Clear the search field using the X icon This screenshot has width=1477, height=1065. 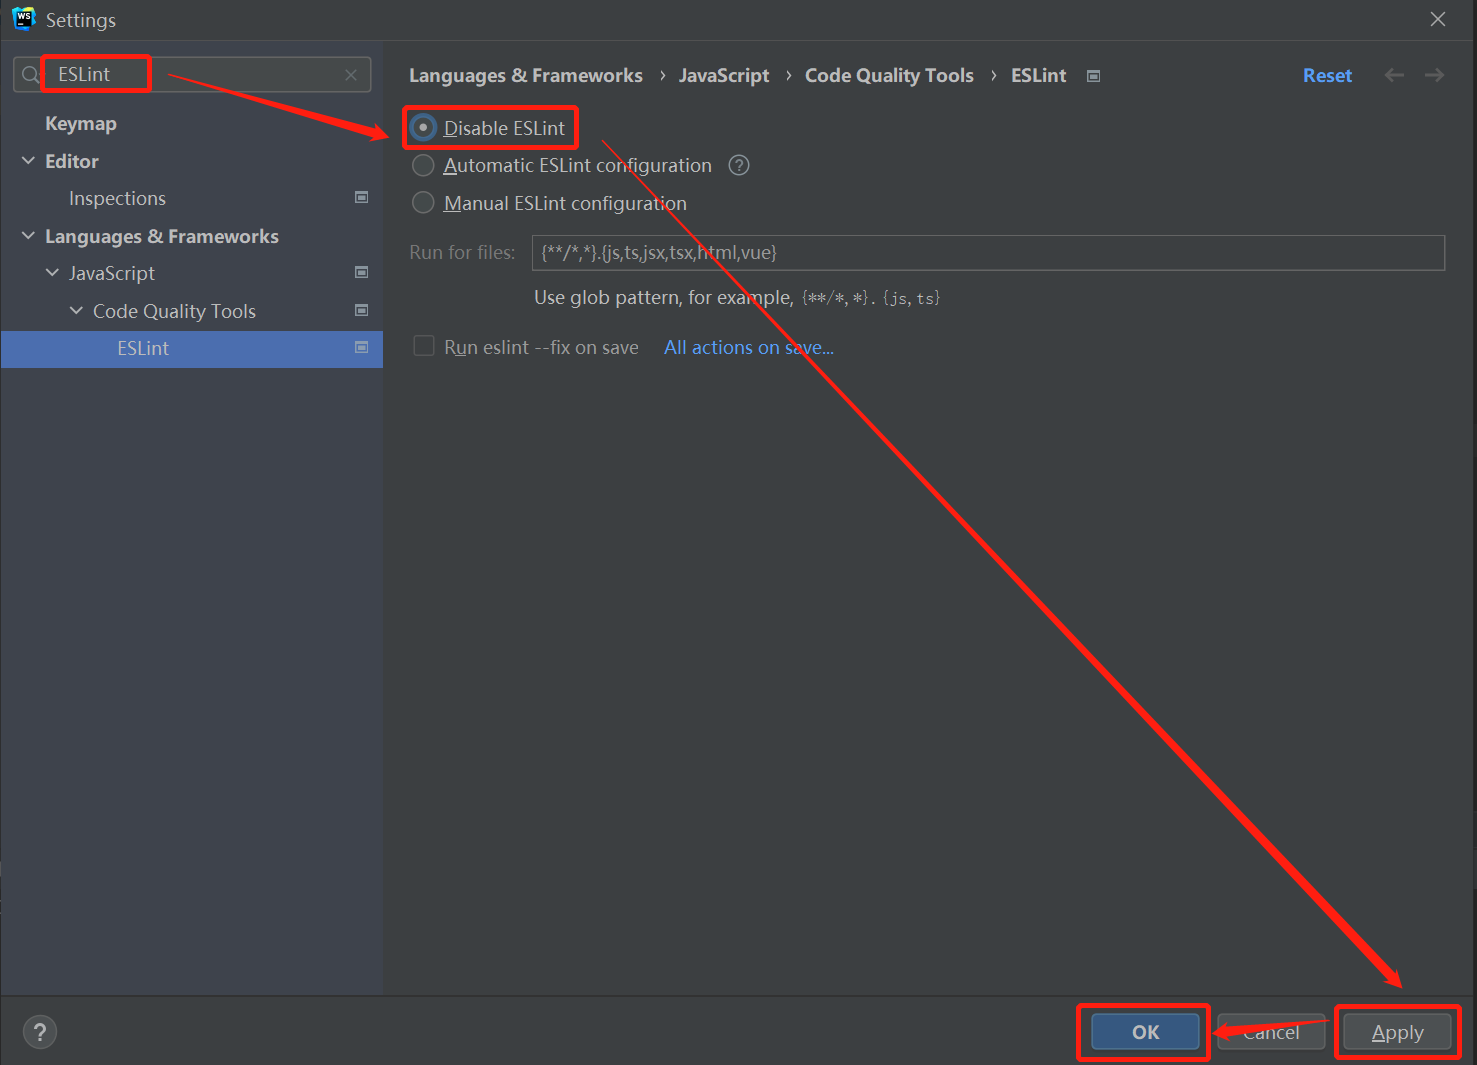point(351,74)
